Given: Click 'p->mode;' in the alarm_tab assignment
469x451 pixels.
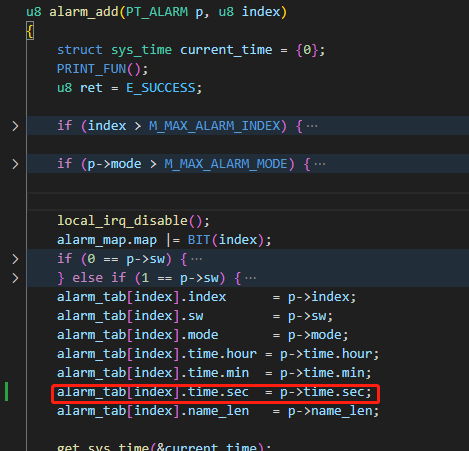Looking at the screenshot, I should 318,335.
